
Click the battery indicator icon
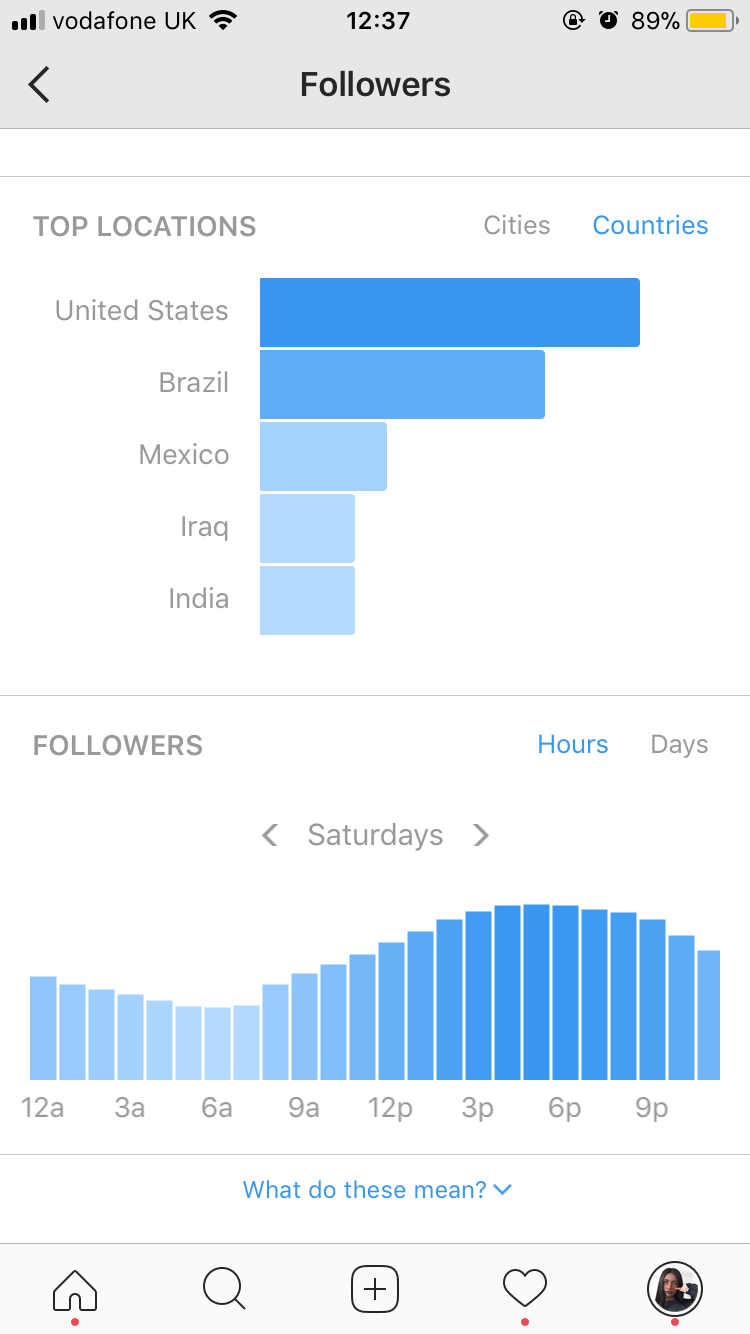pyautogui.click(x=712, y=20)
